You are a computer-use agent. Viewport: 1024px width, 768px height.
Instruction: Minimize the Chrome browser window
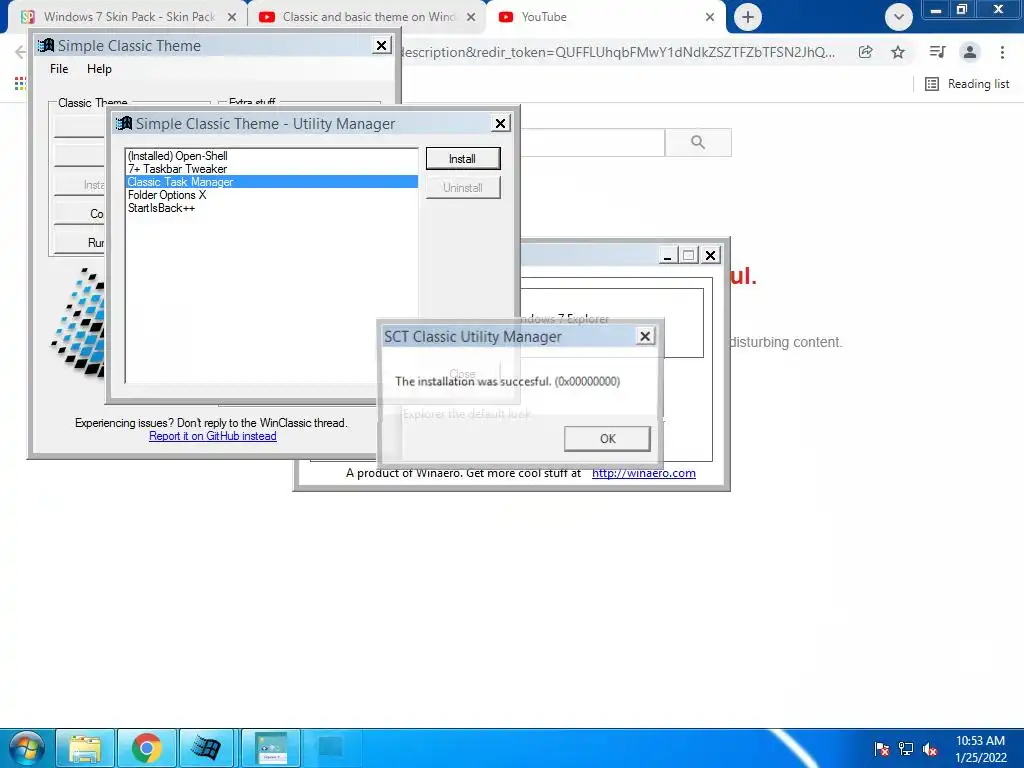coord(936,10)
